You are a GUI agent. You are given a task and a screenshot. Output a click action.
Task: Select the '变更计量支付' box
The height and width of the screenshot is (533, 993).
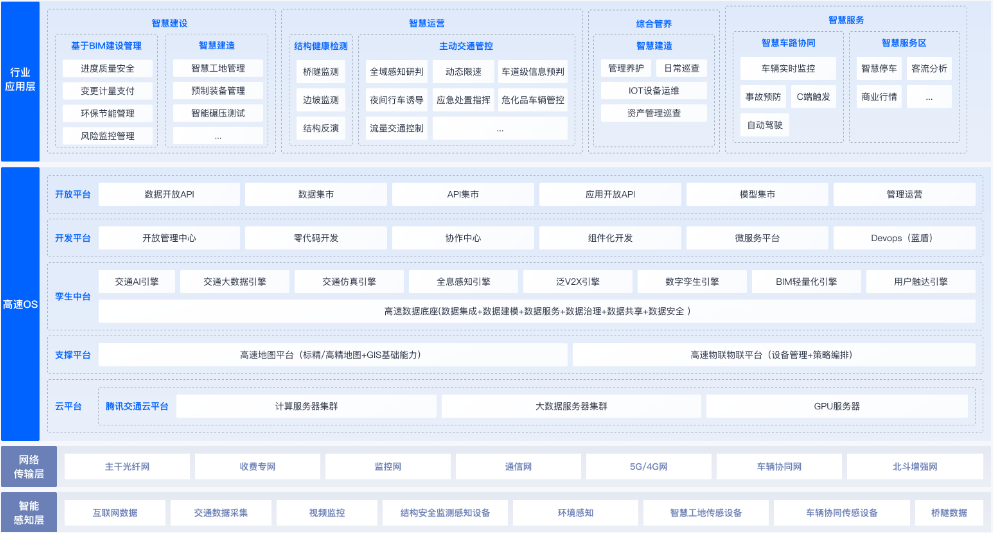(107, 91)
